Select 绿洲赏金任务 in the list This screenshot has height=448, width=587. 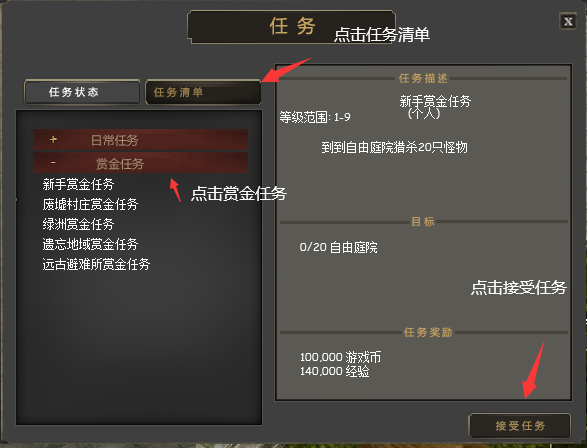78,224
